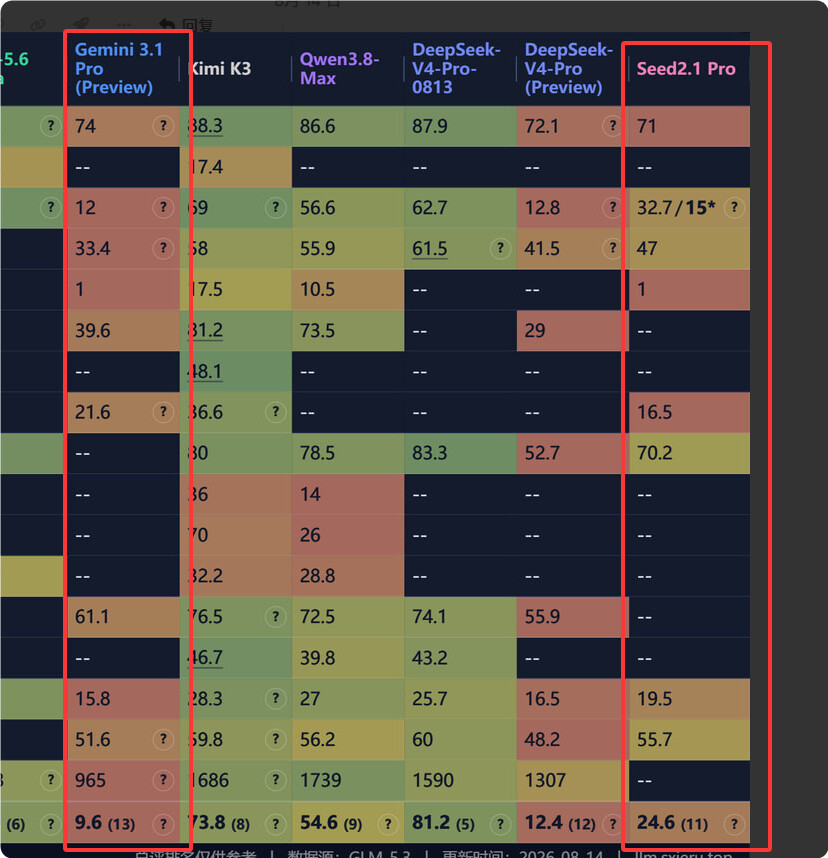Click the help icon beside 61.5
Screen dimensions: 828x858
[x=500, y=248]
